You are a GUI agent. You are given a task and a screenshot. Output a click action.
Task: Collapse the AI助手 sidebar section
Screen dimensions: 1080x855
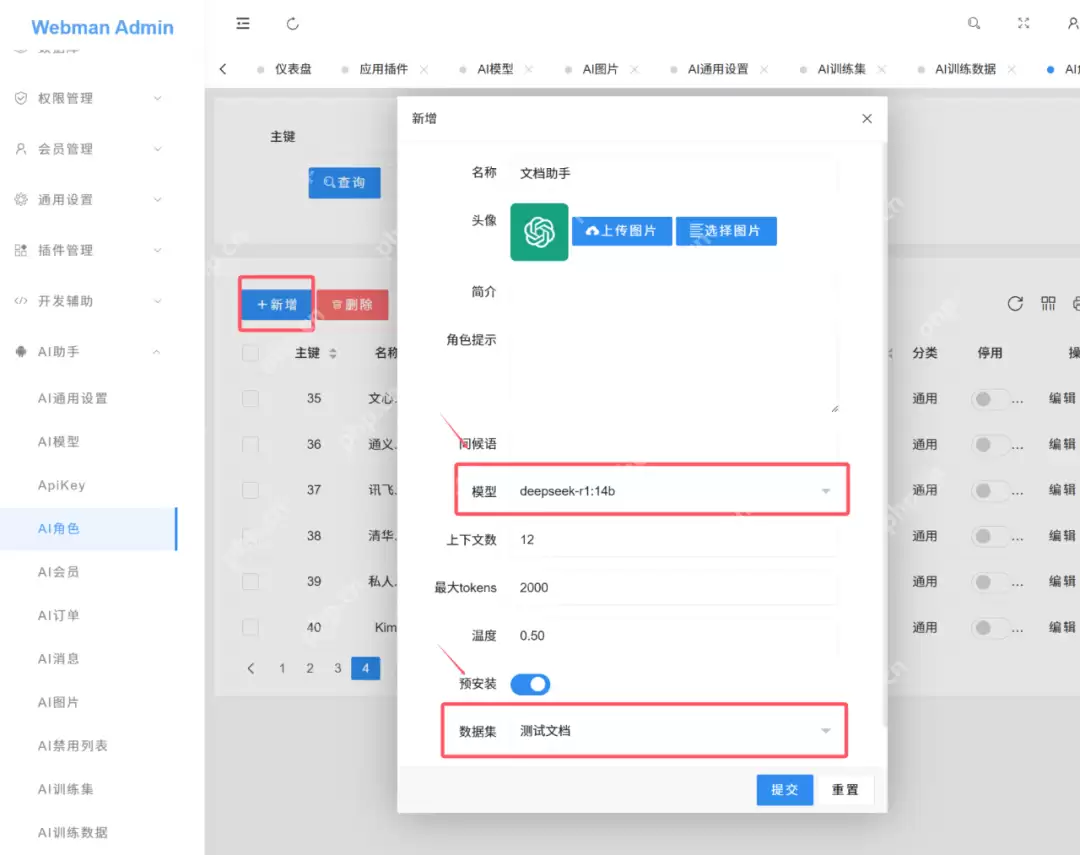[x=90, y=352]
